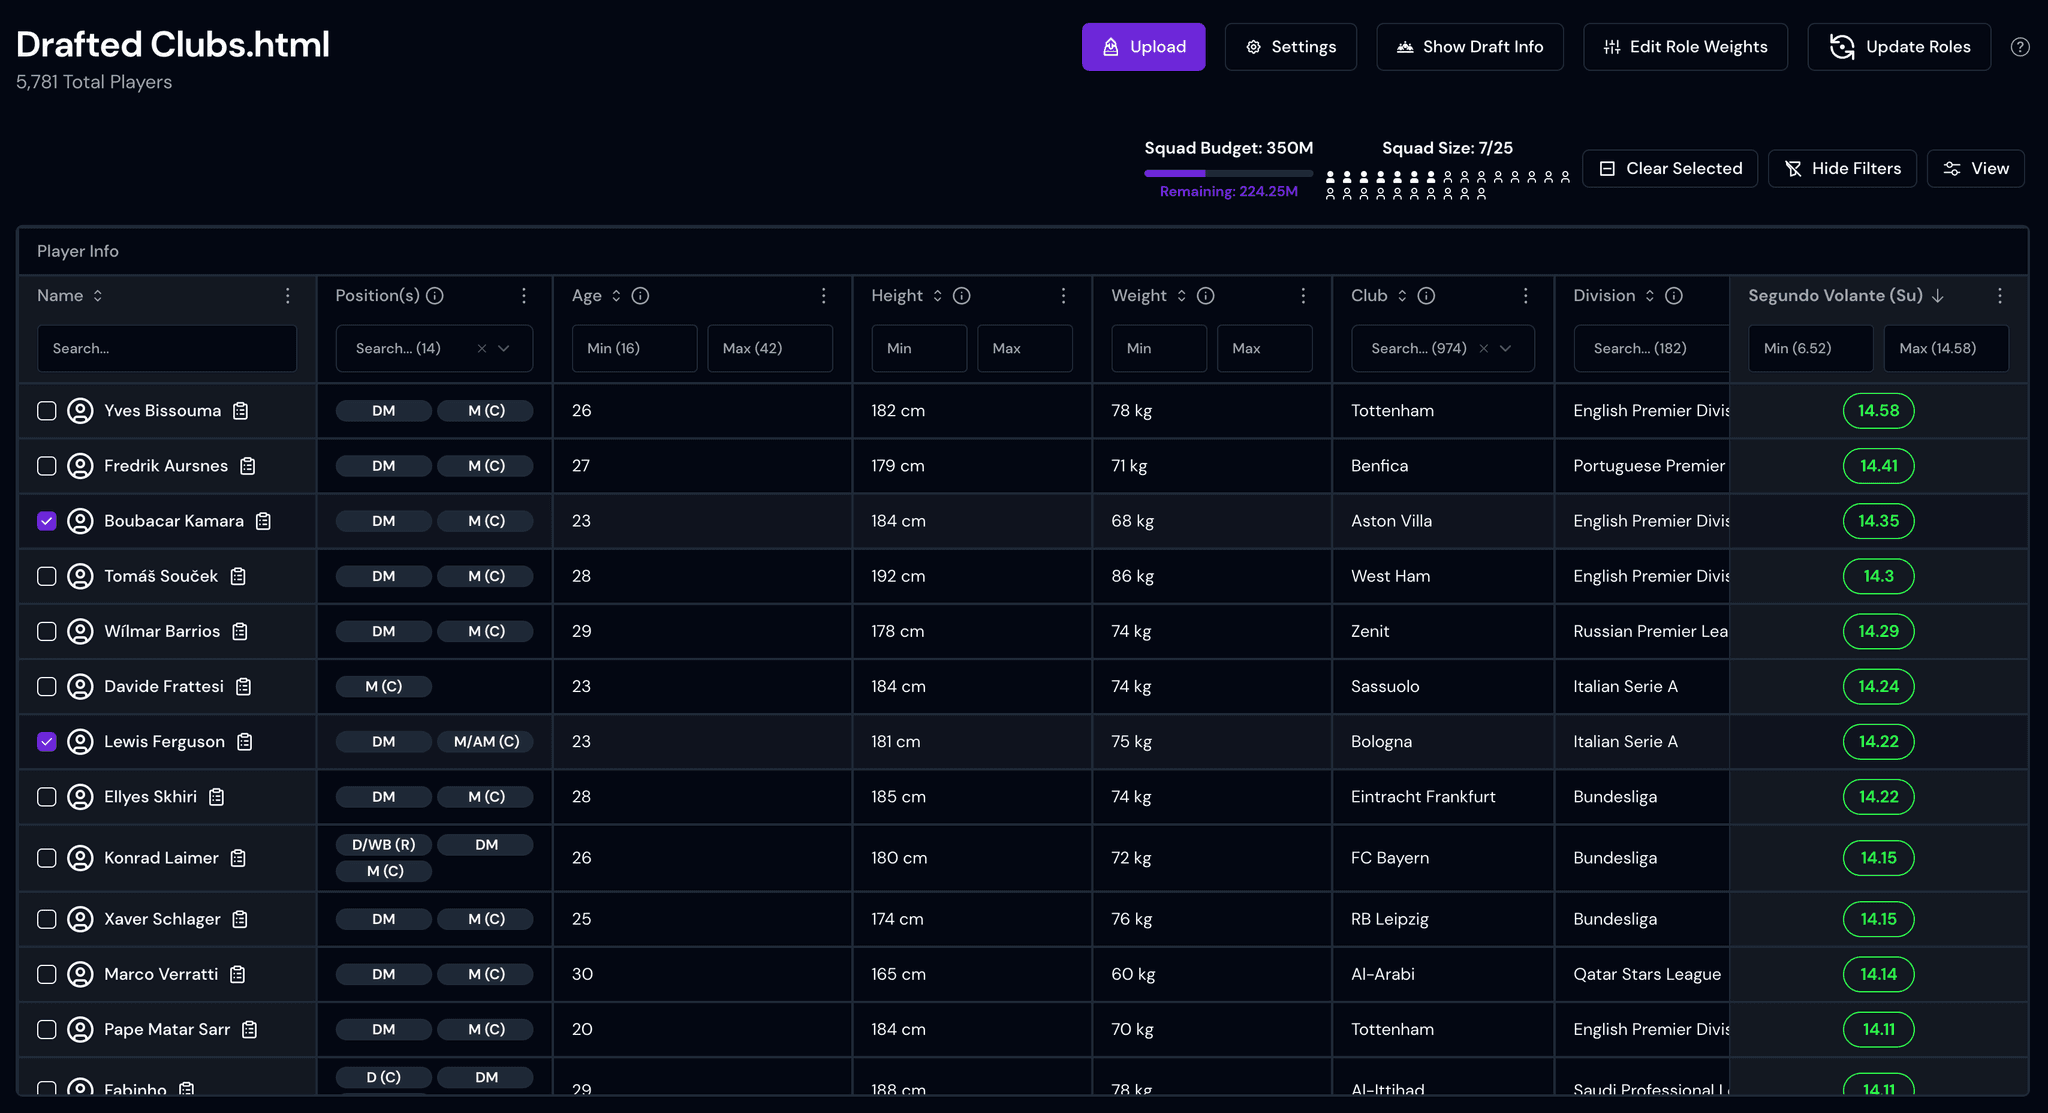The image size is (2048, 1113).
Task: Click the Clear Selected button
Action: coord(1670,169)
